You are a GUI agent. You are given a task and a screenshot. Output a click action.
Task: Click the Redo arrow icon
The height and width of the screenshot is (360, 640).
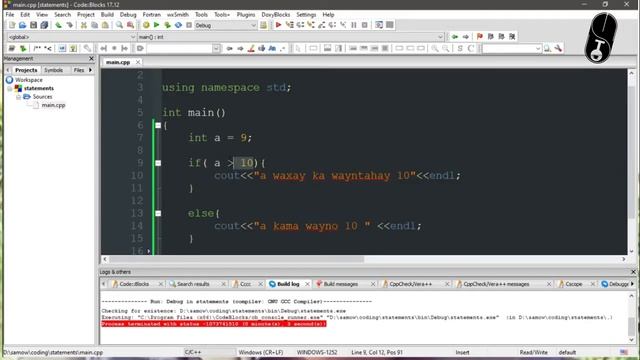70,25
